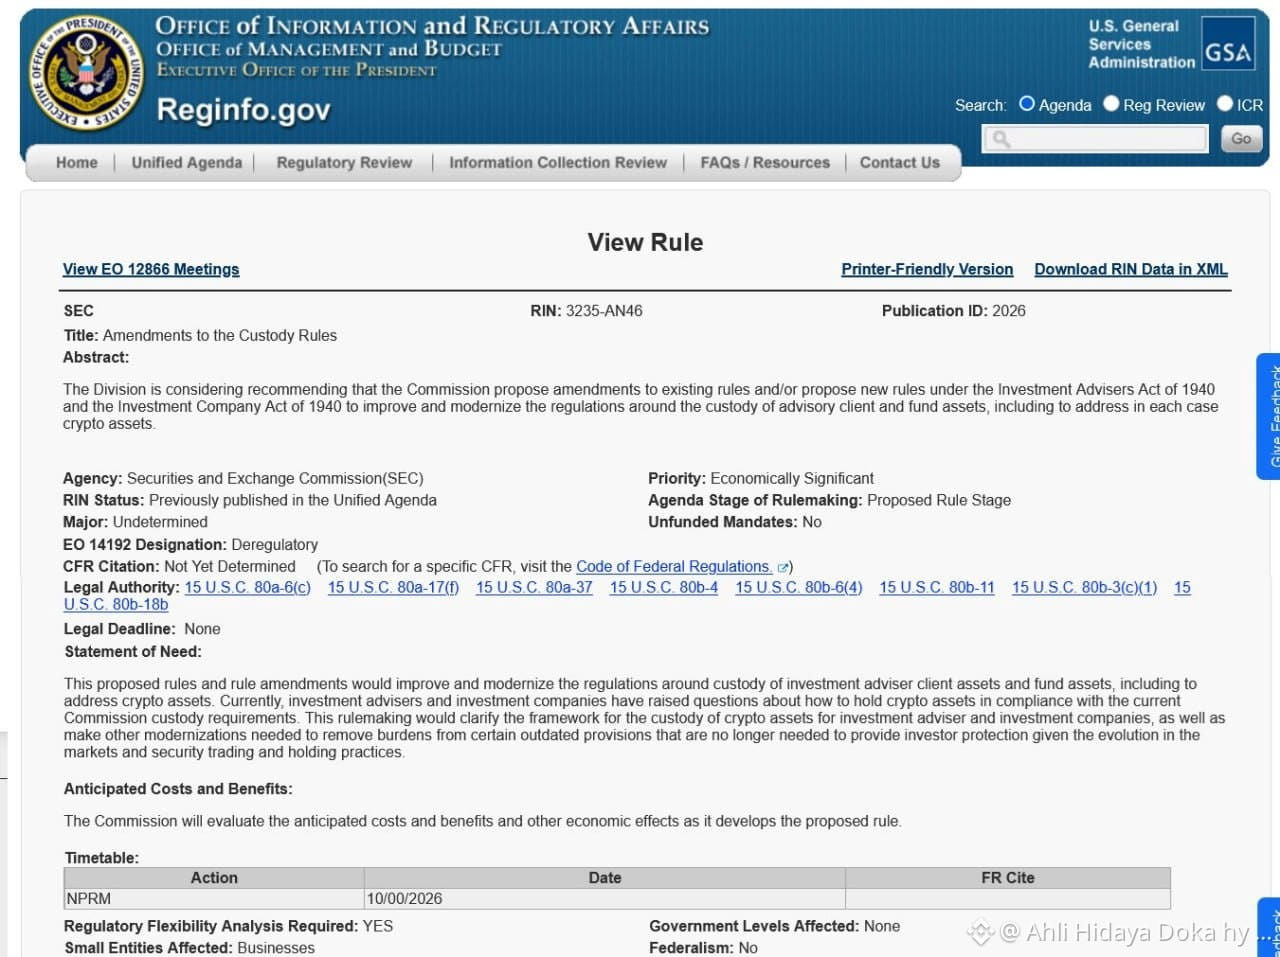Open legal authority 15 U.S.C. 80b-6(4)
Viewport: 1280px width, 957px height.
(x=799, y=588)
